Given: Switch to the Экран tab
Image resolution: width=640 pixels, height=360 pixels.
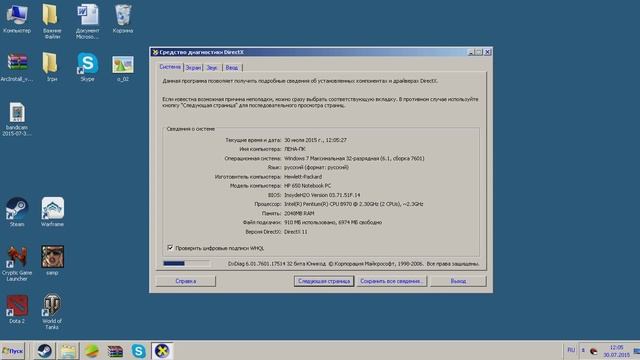Looking at the screenshot, I should click(x=193, y=68).
